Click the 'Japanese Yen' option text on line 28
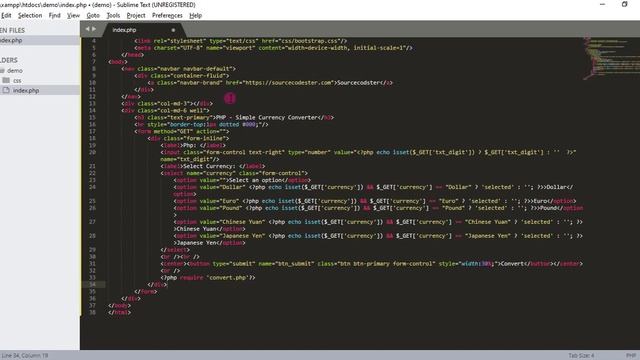This screenshot has width=640, height=360. pyautogui.click(x=196, y=243)
